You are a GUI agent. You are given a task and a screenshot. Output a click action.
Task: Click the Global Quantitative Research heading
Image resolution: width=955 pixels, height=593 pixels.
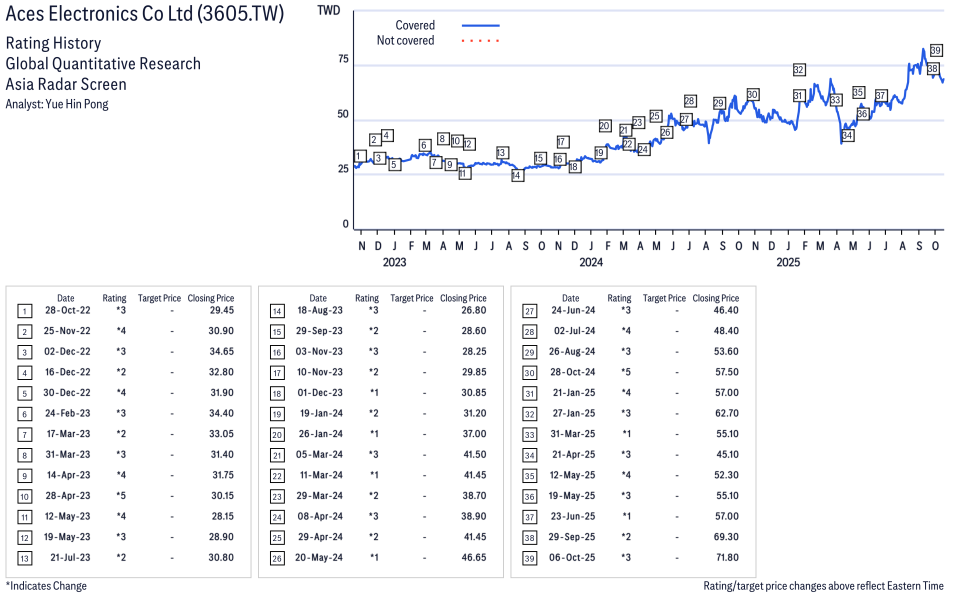click(103, 64)
